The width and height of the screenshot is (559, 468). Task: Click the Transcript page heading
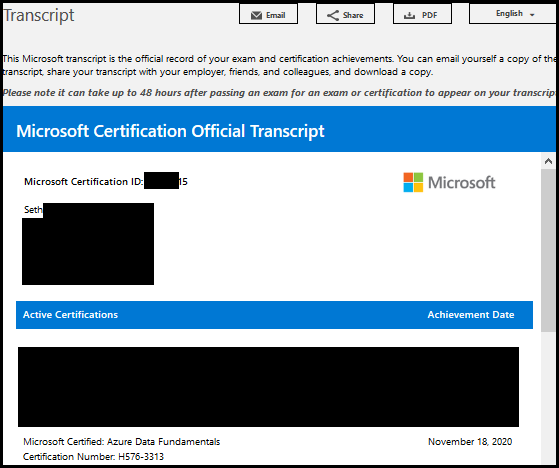(x=39, y=15)
